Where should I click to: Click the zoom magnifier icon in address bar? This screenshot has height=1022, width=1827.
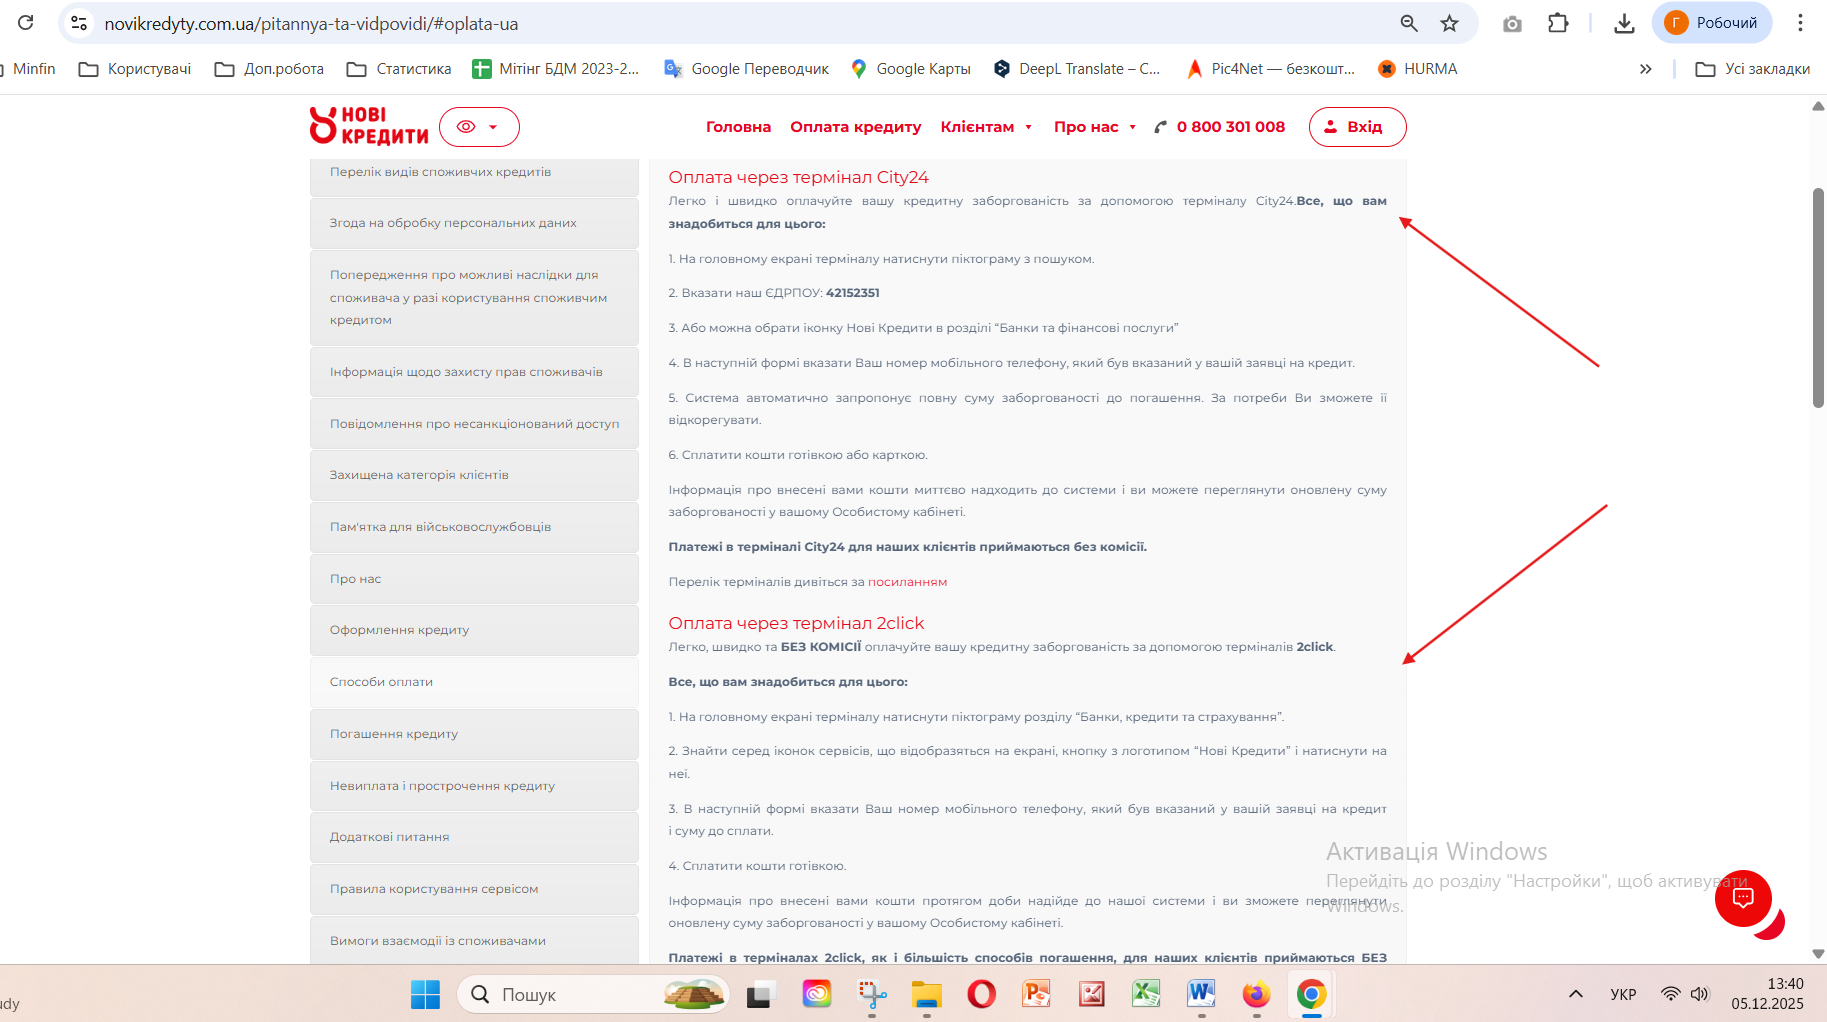coord(1409,23)
